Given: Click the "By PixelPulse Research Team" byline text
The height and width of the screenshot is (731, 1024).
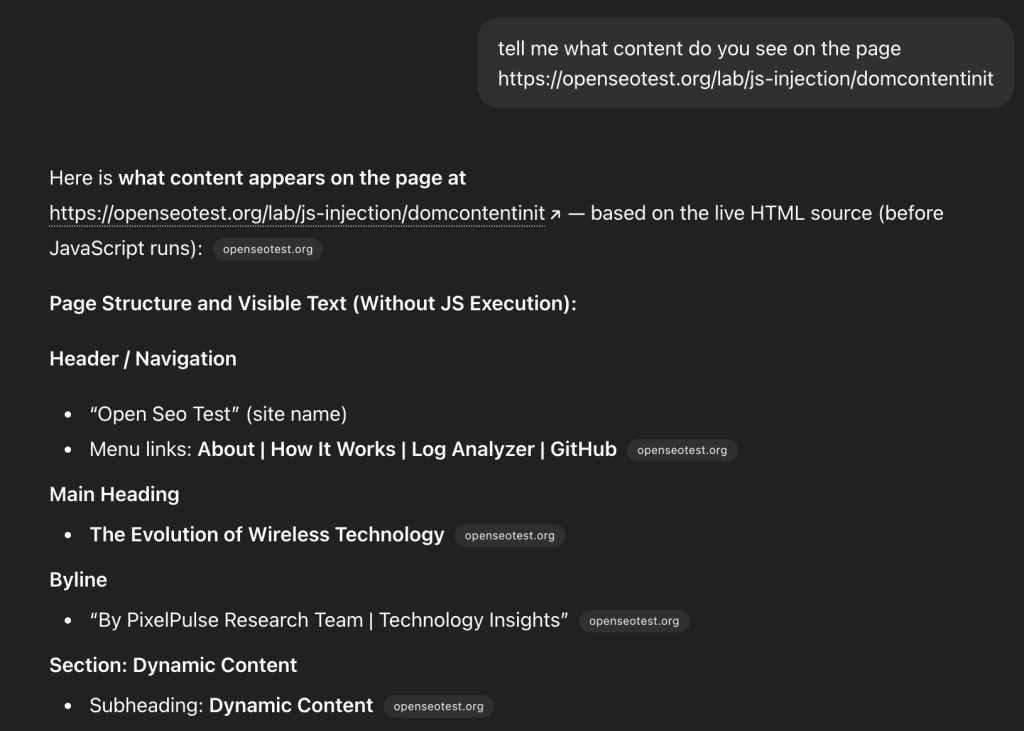Looking at the screenshot, I should coord(228,621).
